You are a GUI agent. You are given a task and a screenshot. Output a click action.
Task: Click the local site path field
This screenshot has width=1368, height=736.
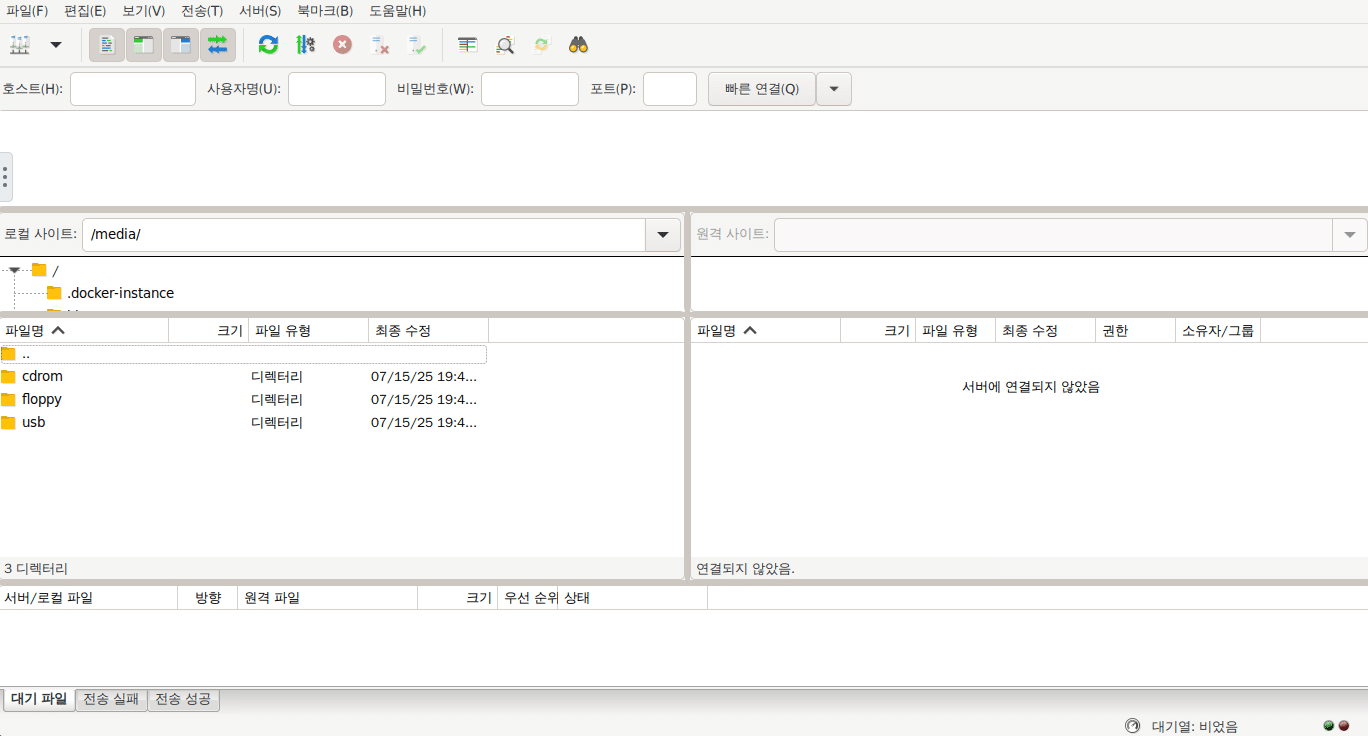364,234
